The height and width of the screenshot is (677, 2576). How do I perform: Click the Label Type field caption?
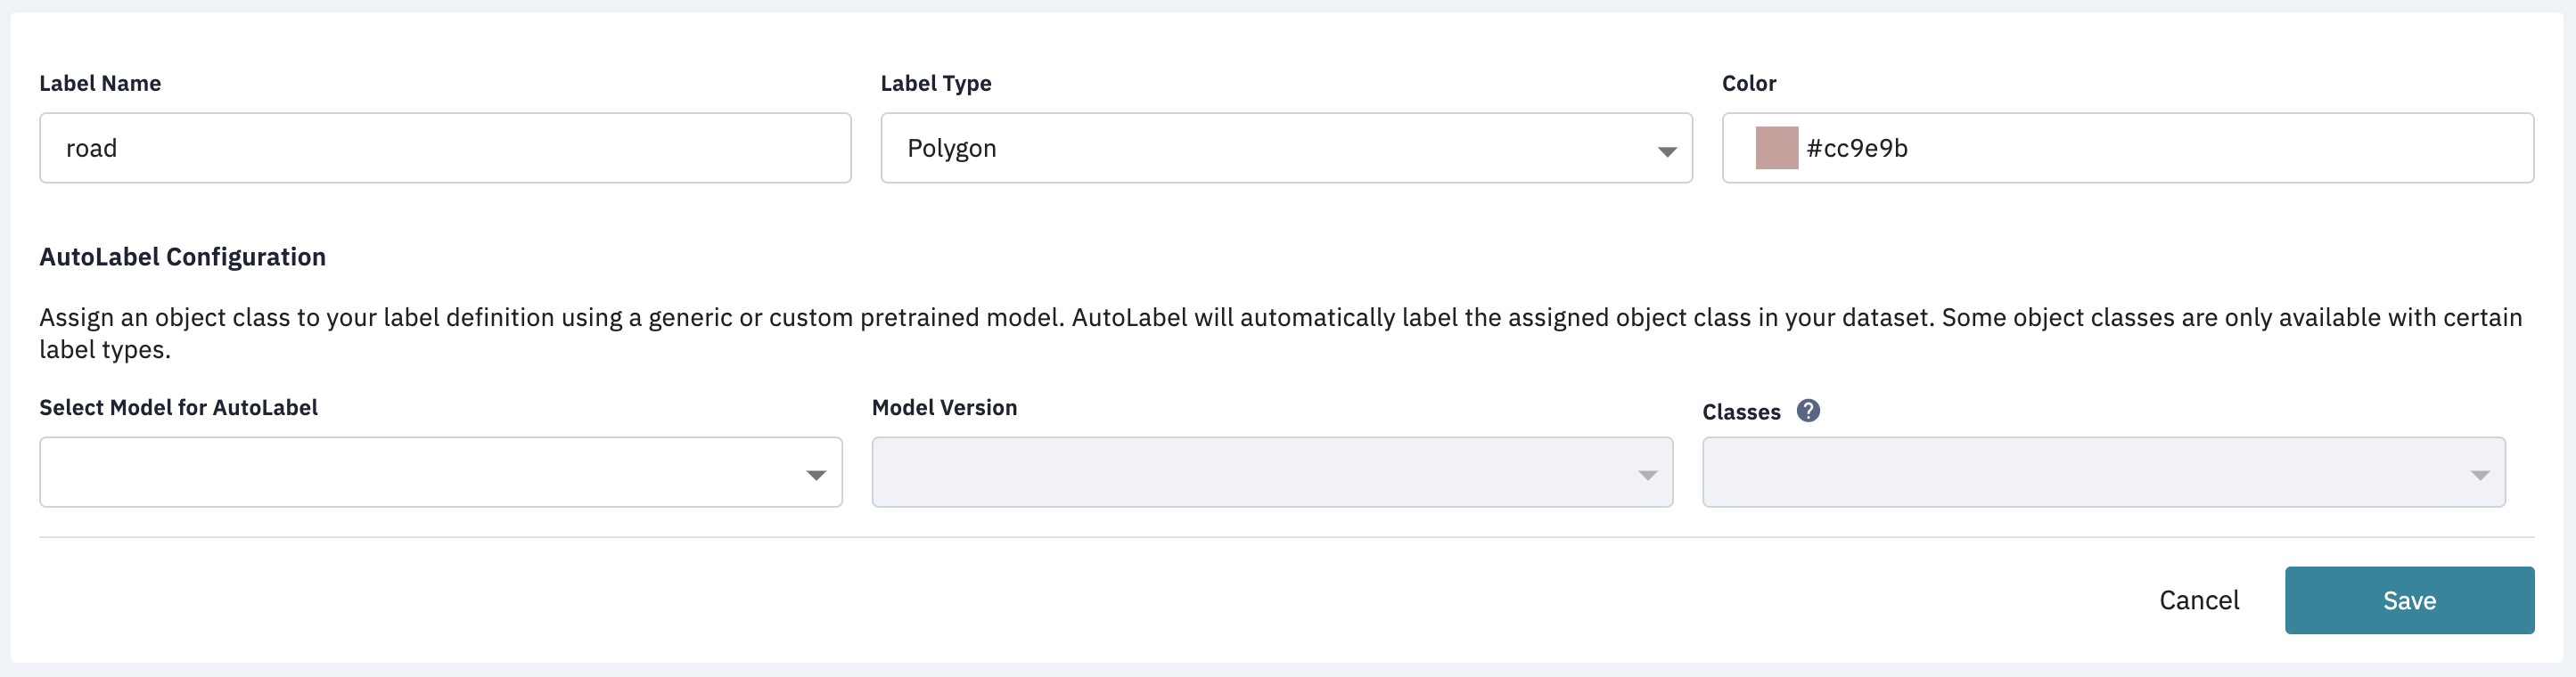point(935,83)
